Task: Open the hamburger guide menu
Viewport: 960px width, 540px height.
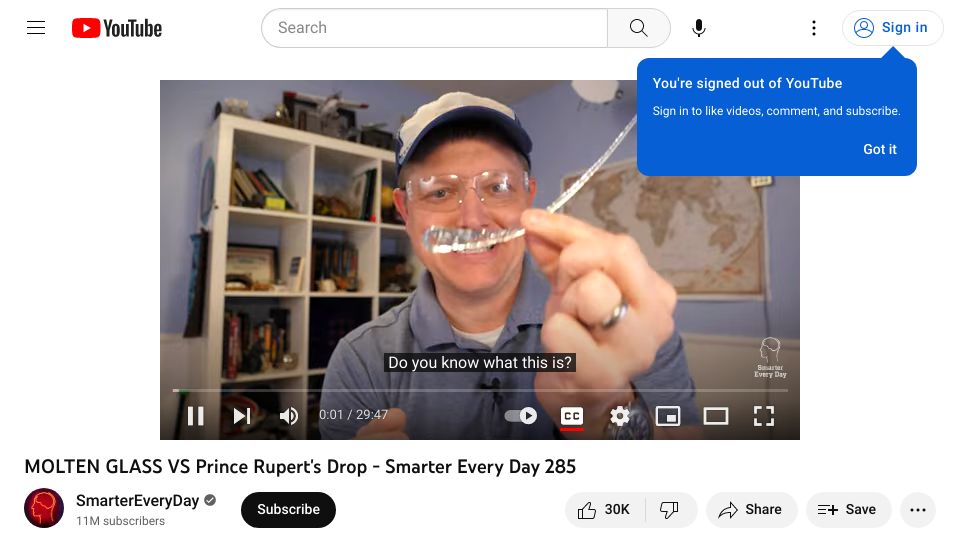Action: (36, 28)
